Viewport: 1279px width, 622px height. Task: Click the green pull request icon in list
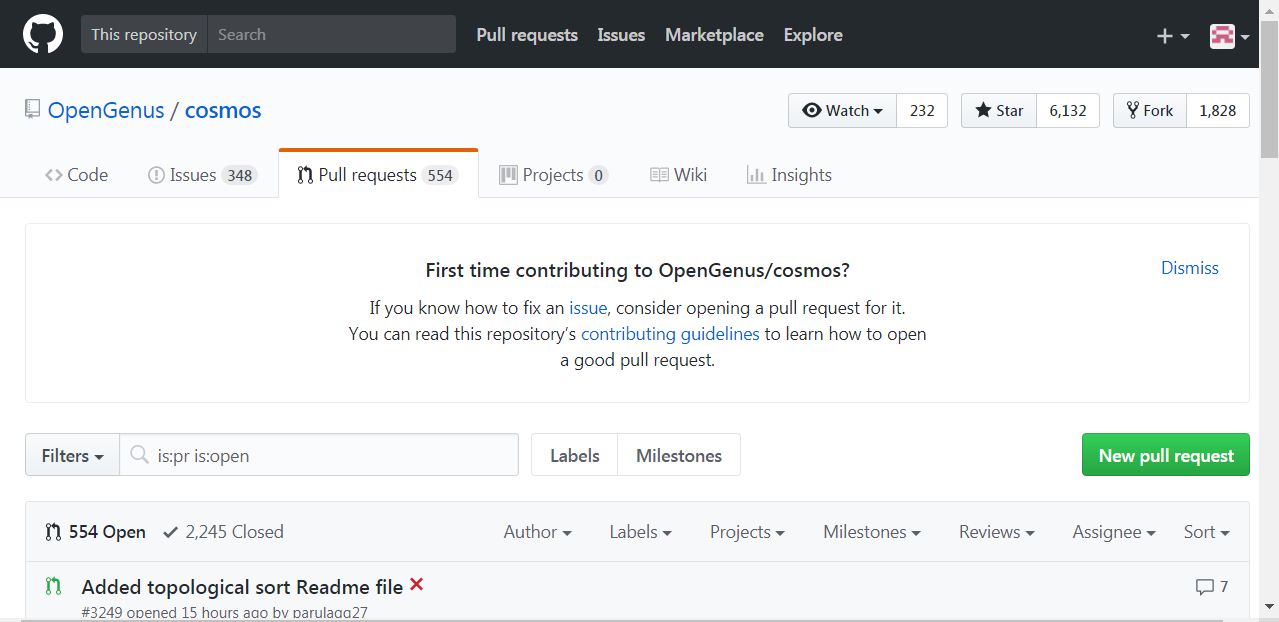(x=53, y=586)
